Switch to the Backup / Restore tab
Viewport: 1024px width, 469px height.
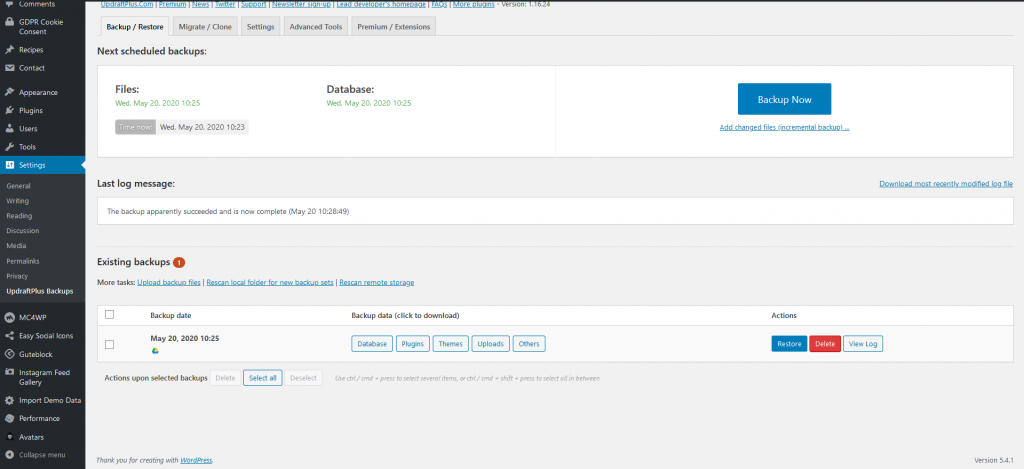[135, 27]
